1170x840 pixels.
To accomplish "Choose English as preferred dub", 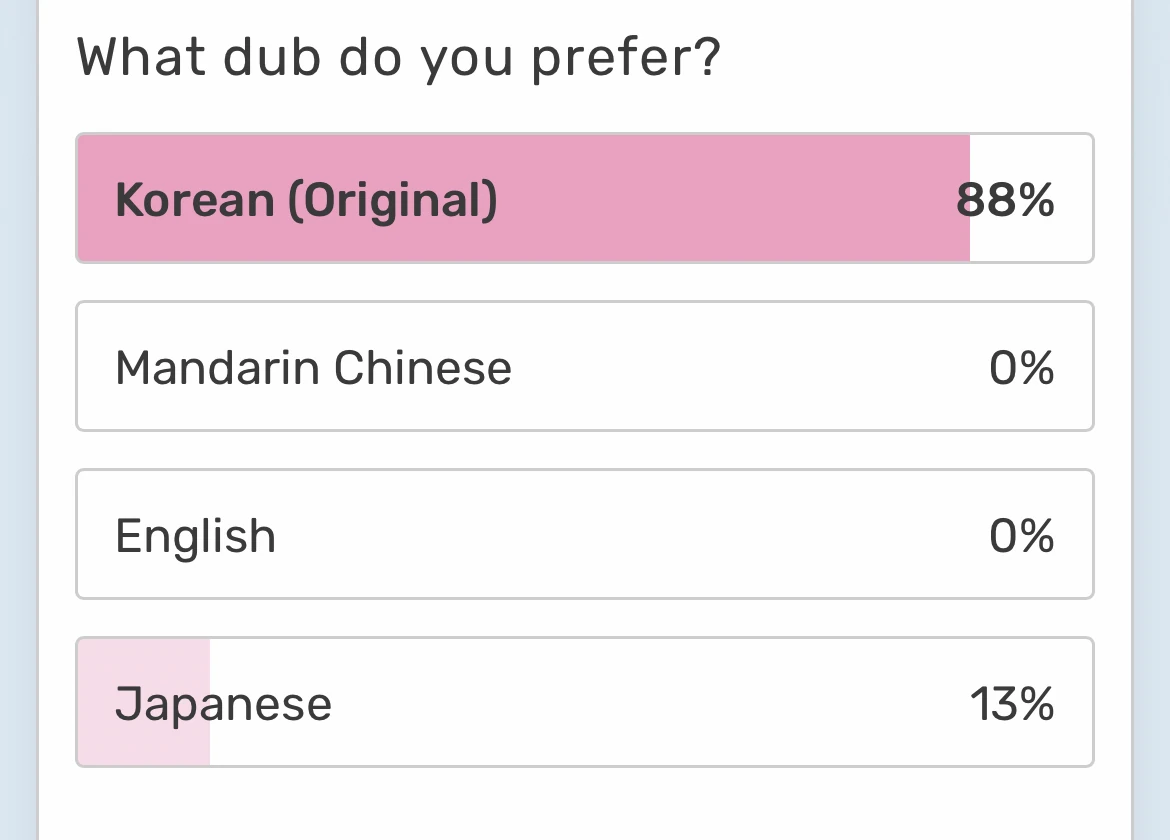I will [585, 534].
